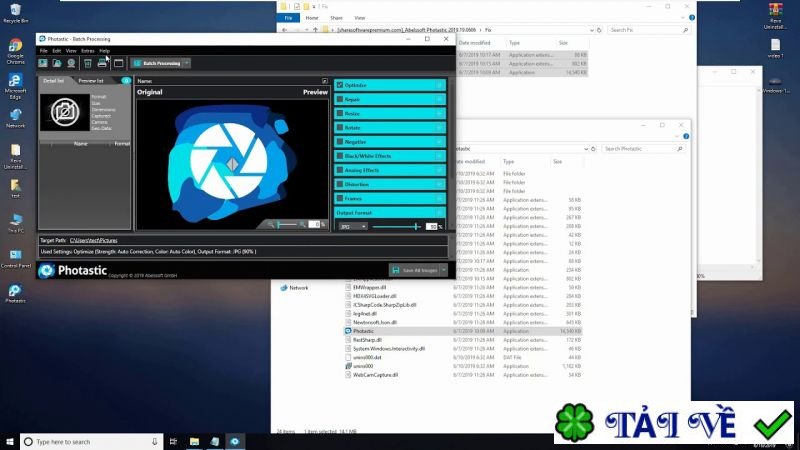The height and width of the screenshot is (450, 800).
Task: Open the Edit menu in Photastic
Action: [x=57, y=51]
